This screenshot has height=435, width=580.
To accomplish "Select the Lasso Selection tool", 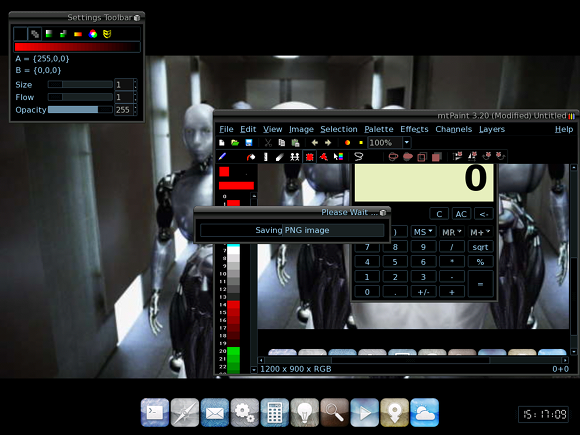I will point(358,157).
